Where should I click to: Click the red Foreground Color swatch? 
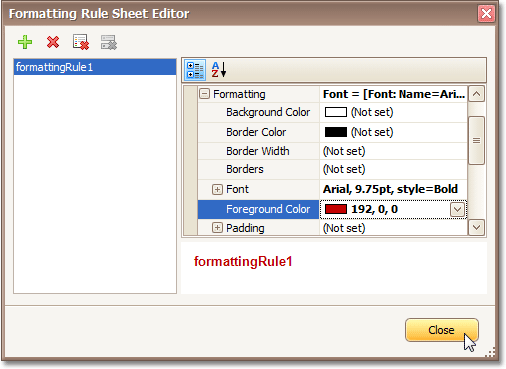[336, 209]
